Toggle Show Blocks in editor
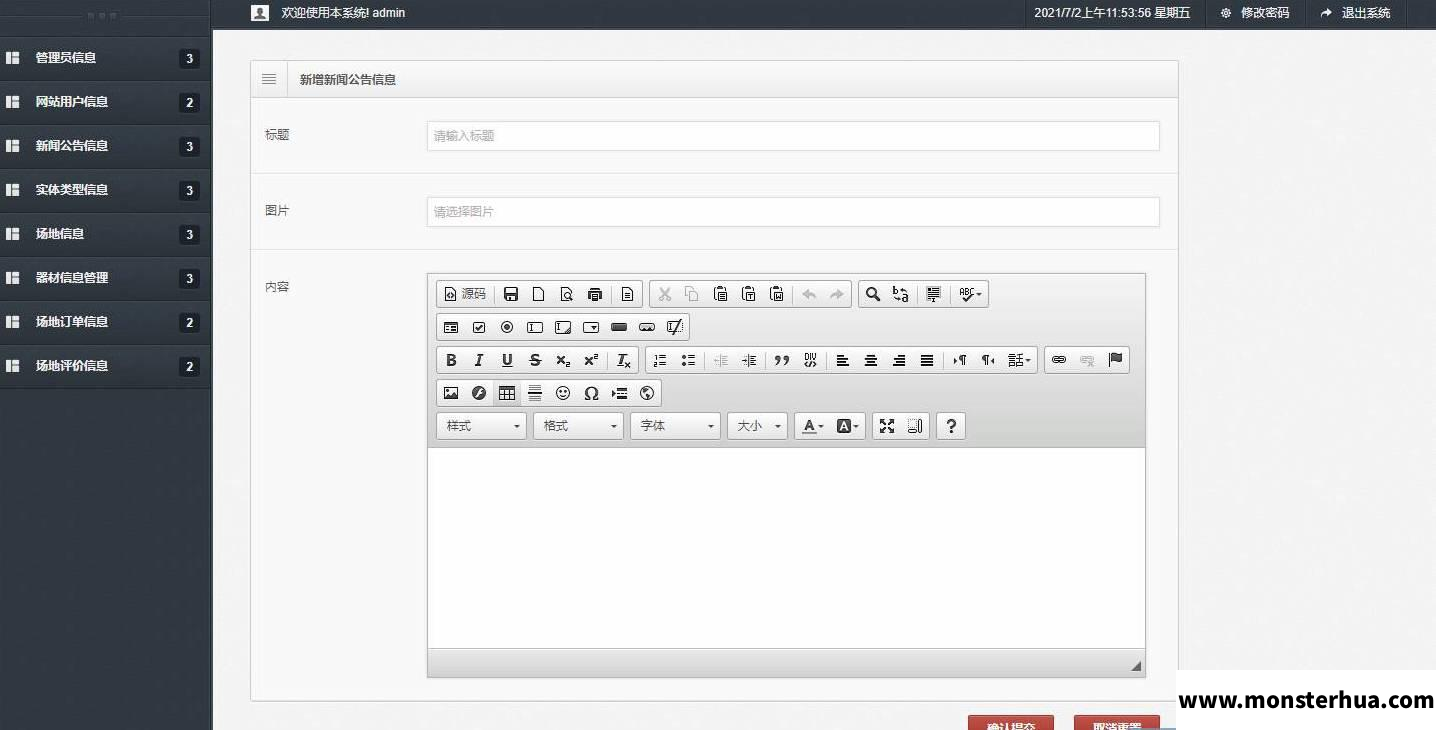The width and height of the screenshot is (1436, 730). click(915, 426)
